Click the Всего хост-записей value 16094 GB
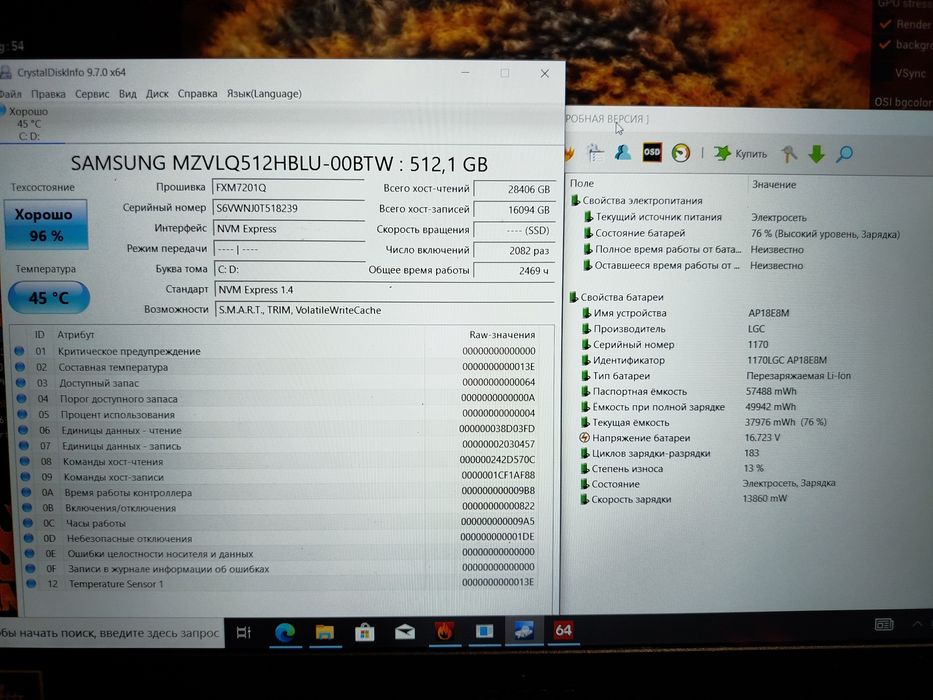This screenshot has width=933, height=700. (x=514, y=210)
